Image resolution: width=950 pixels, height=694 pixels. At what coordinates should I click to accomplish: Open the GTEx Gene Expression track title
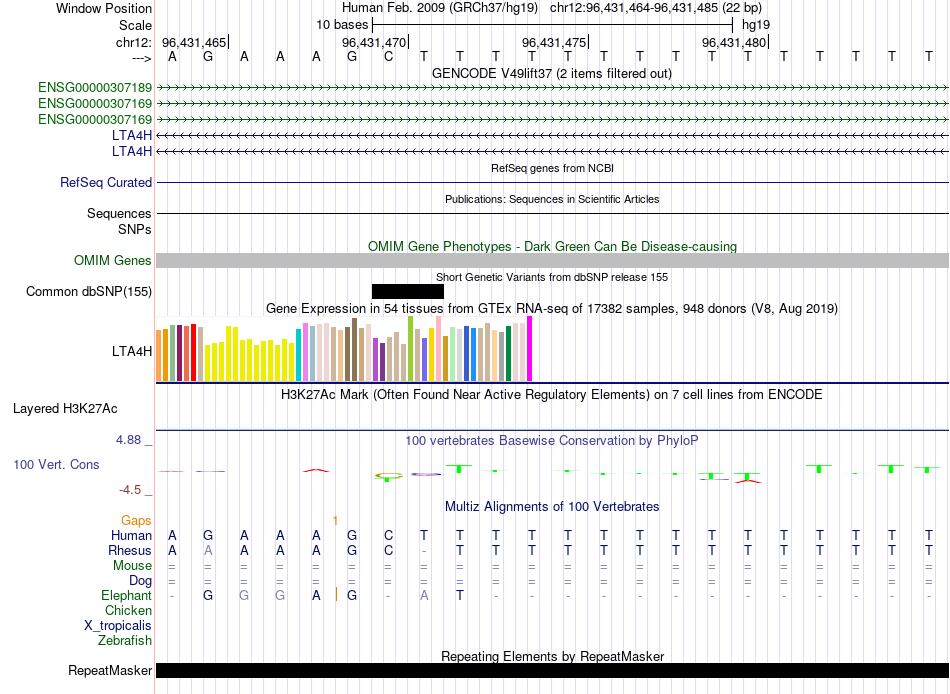[552, 309]
